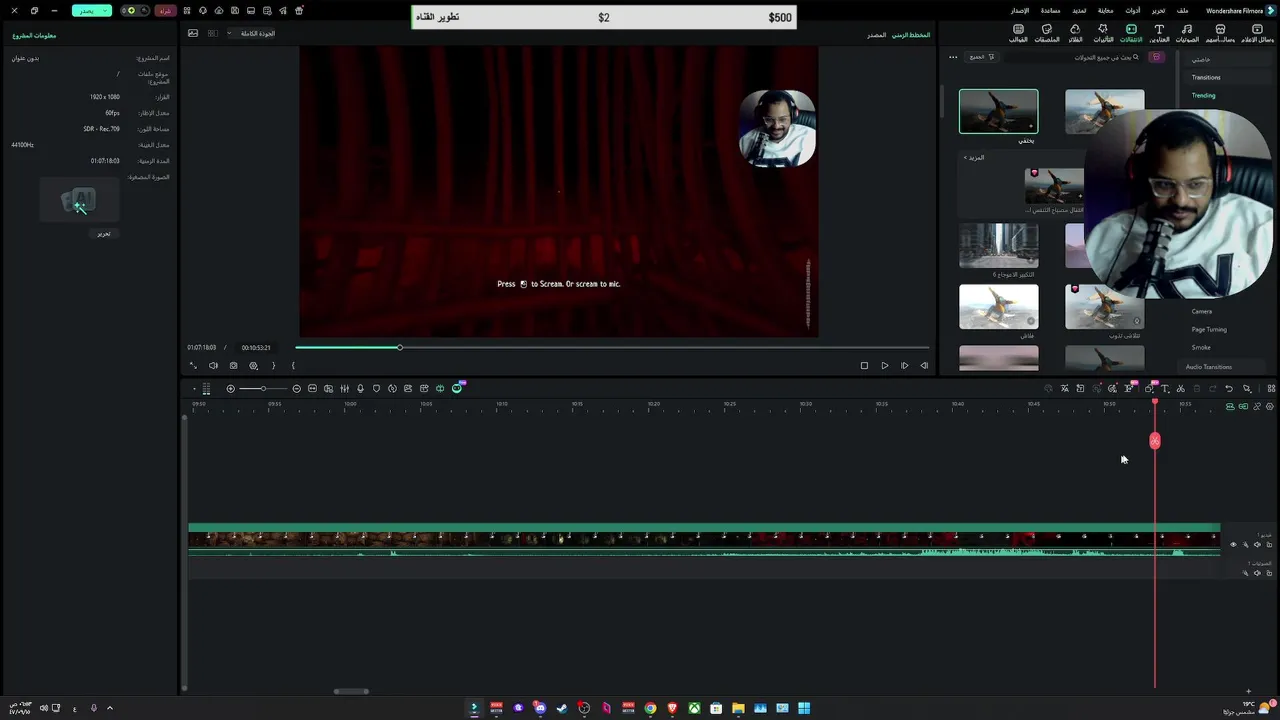Lock the Audio 1 track
The image size is (1280, 720).
tap(1270, 573)
